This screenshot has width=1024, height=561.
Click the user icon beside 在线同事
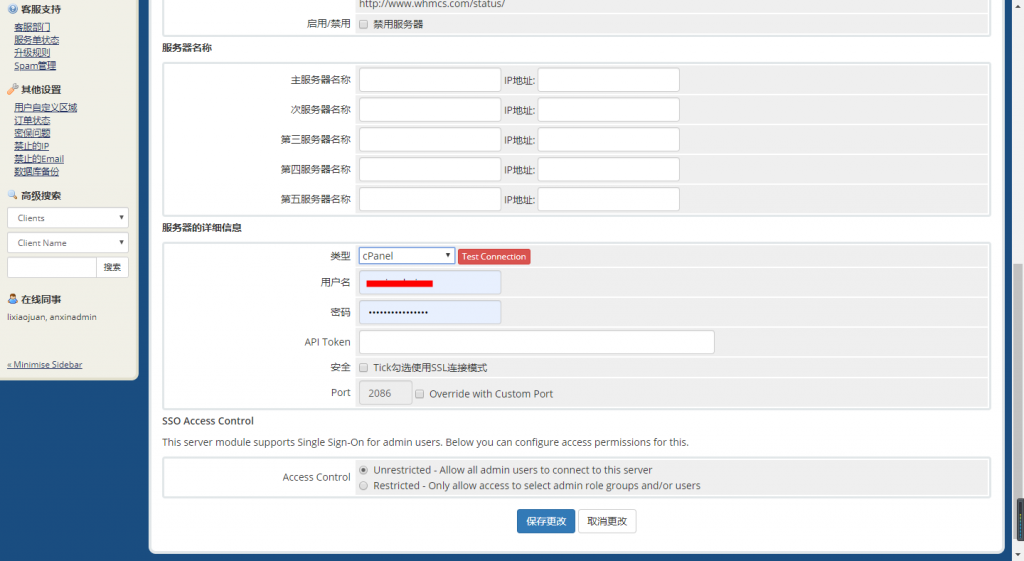(12, 299)
